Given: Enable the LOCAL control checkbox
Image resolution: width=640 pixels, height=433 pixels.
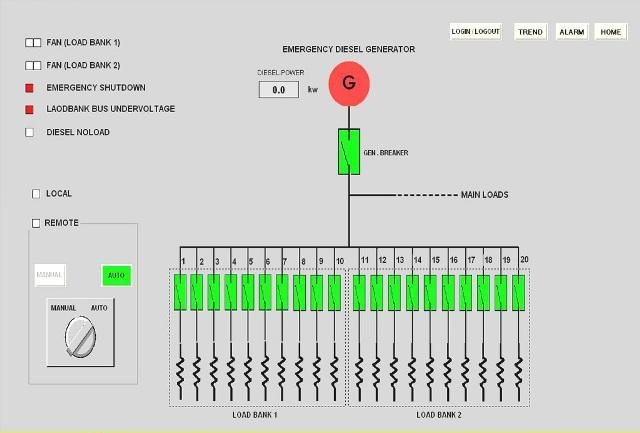Looking at the screenshot, I should [37, 194].
